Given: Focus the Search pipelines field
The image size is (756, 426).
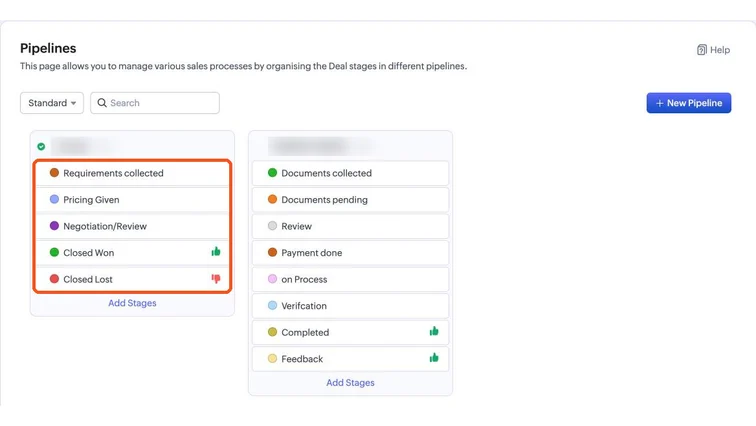Looking at the screenshot, I should click(x=155, y=103).
